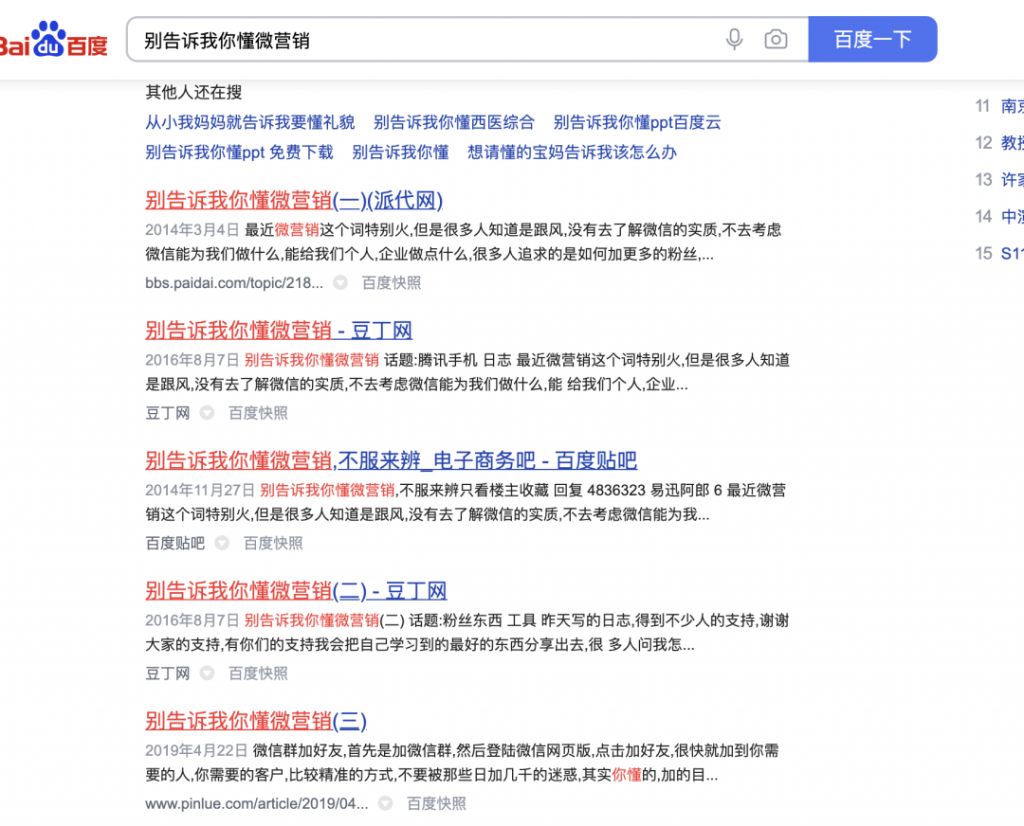
Task: Click the date 2014年3月4日
Action: 192,230
